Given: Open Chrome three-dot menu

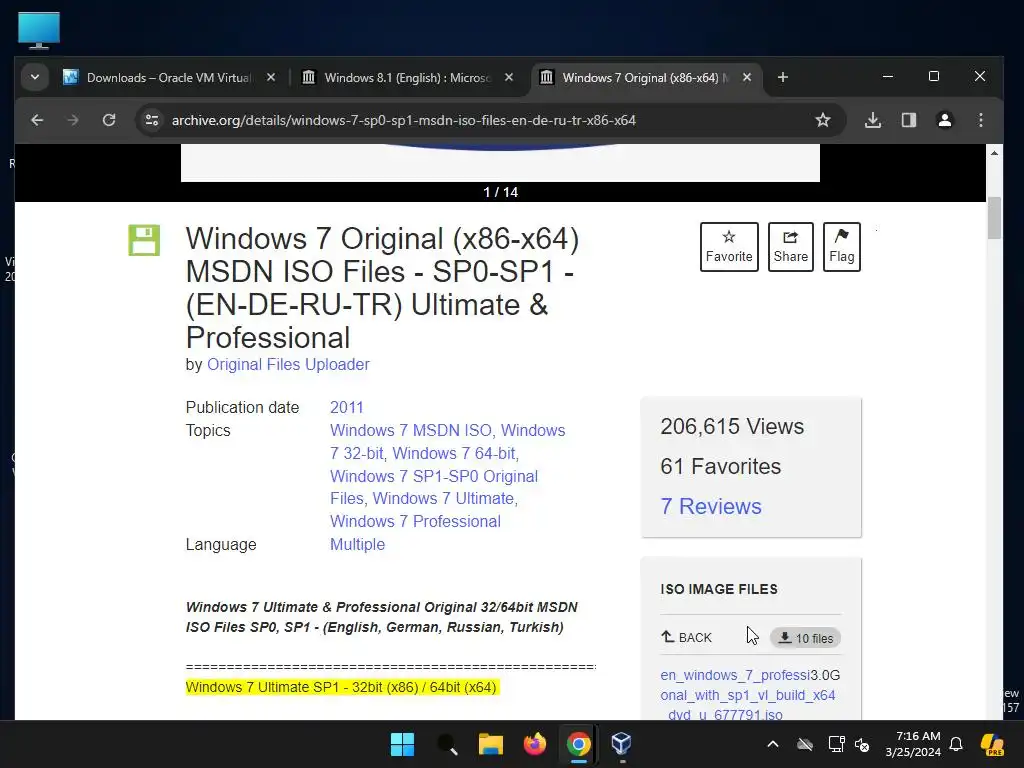Looking at the screenshot, I should point(981,120).
